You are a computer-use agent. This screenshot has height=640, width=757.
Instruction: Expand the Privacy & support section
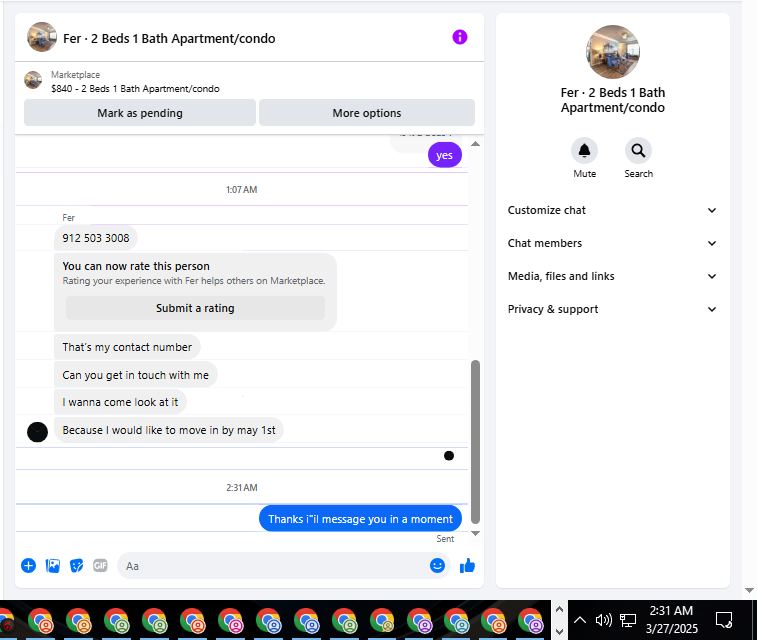click(x=612, y=309)
